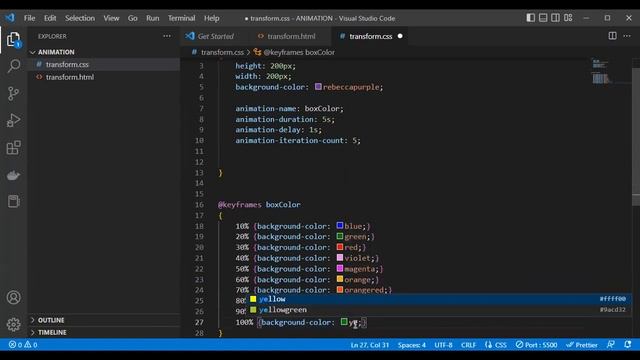Open the Help menu
The width and height of the screenshot is (640, 360).
coord(211,18)
